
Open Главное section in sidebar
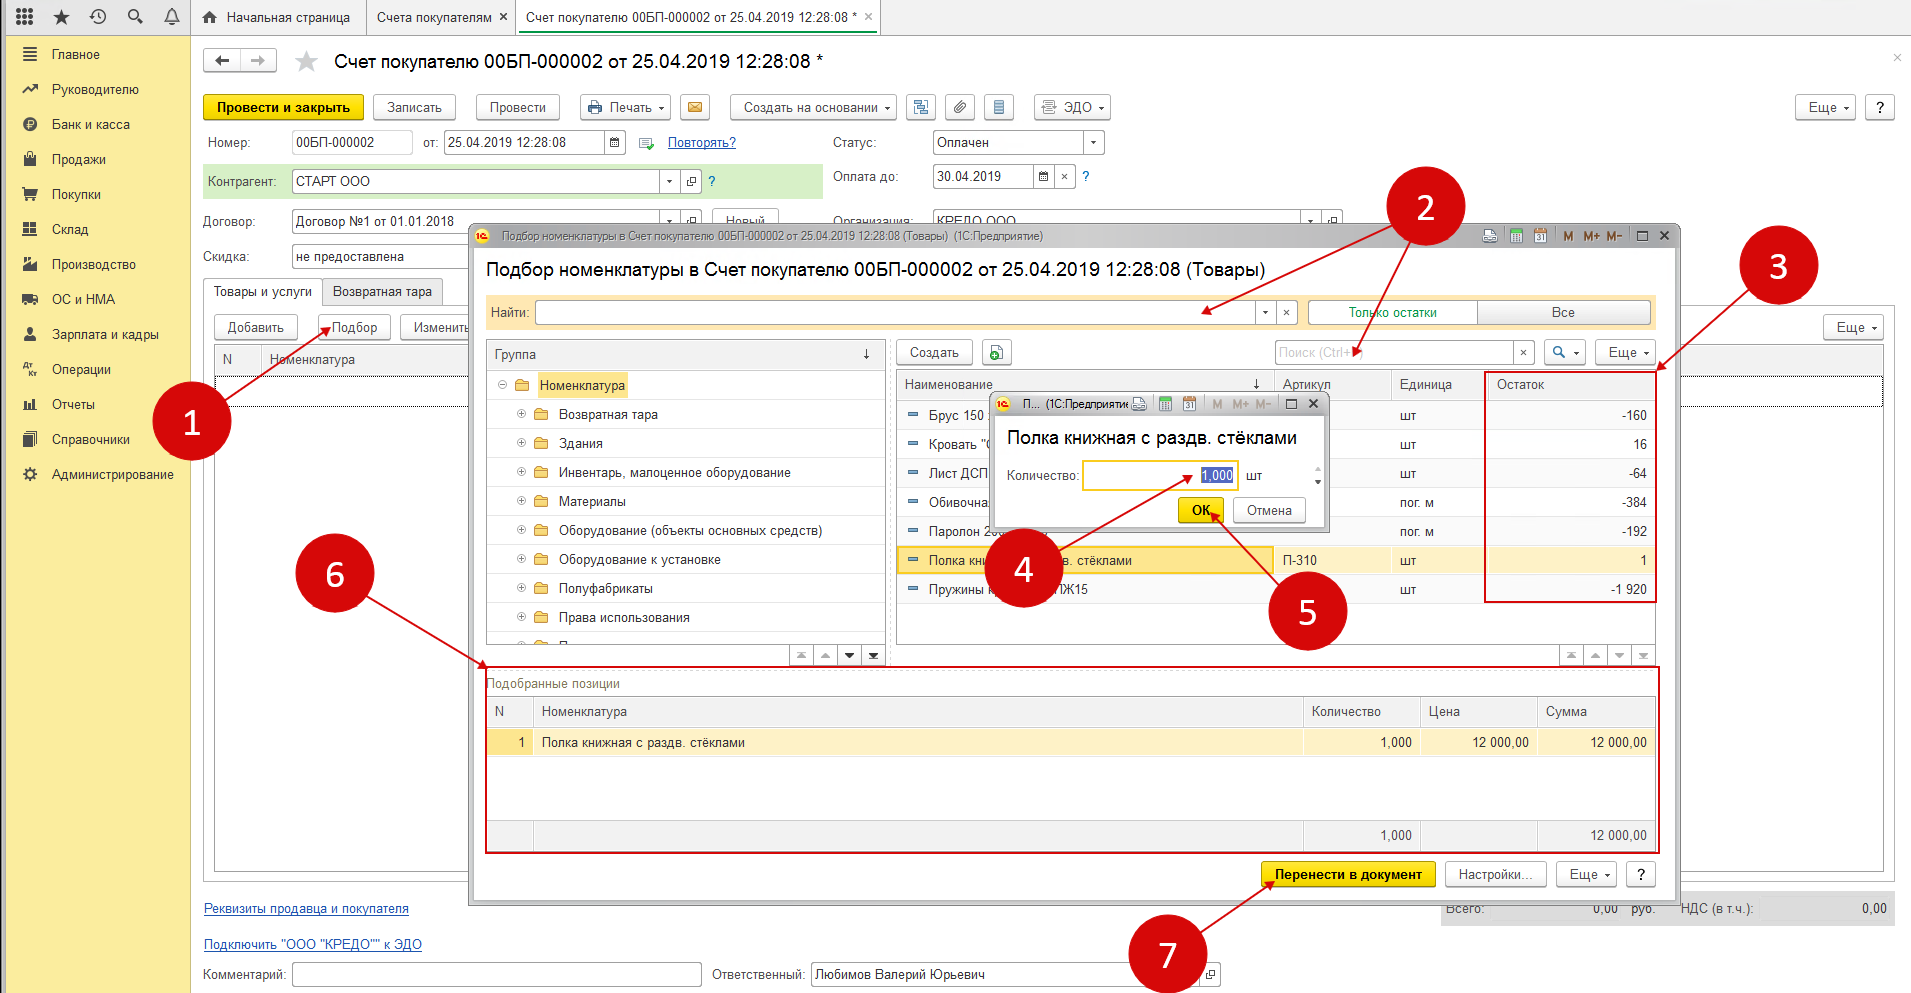point(76,55)
